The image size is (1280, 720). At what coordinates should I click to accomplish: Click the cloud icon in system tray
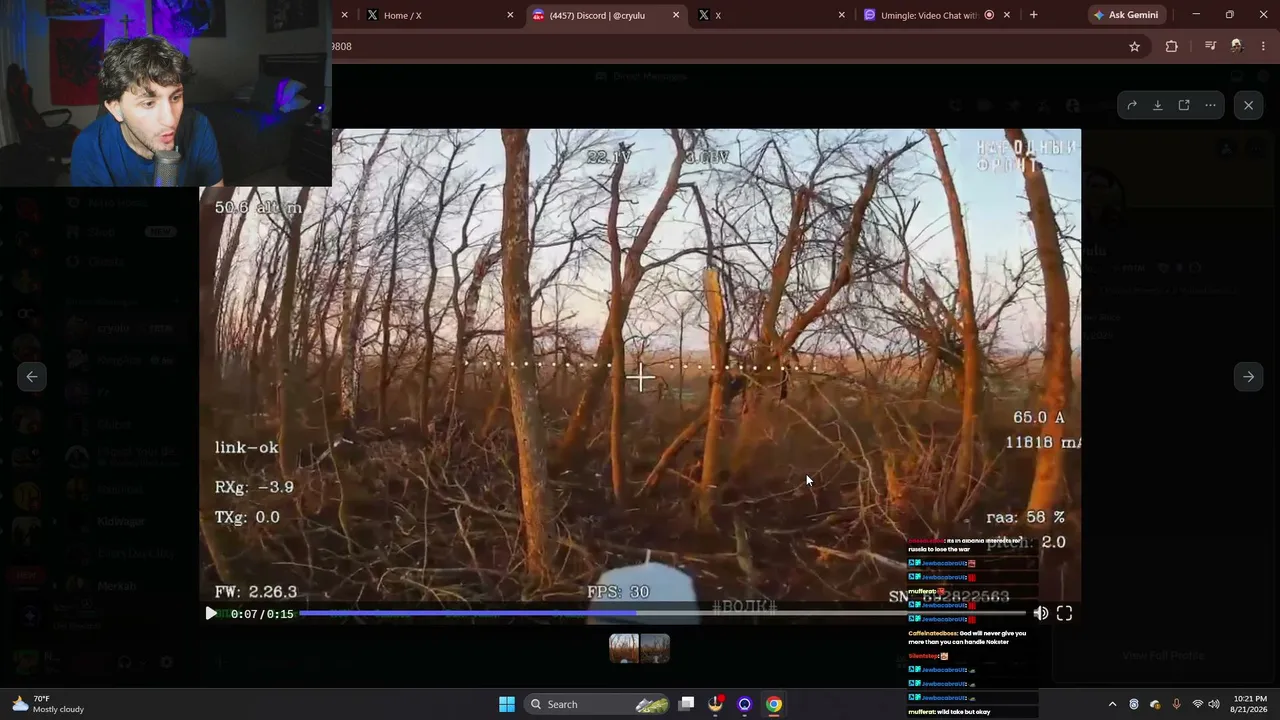point(1155,704)
